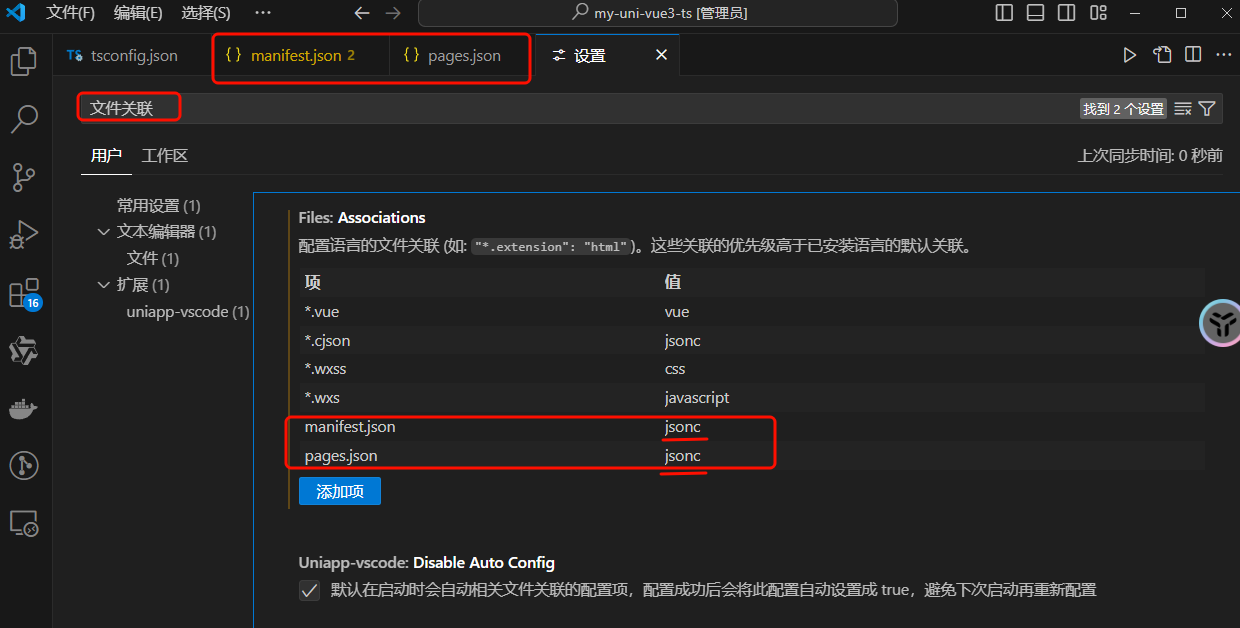Open the Git graph circular icon view
1240x628 pixels.
click(23, 465)
